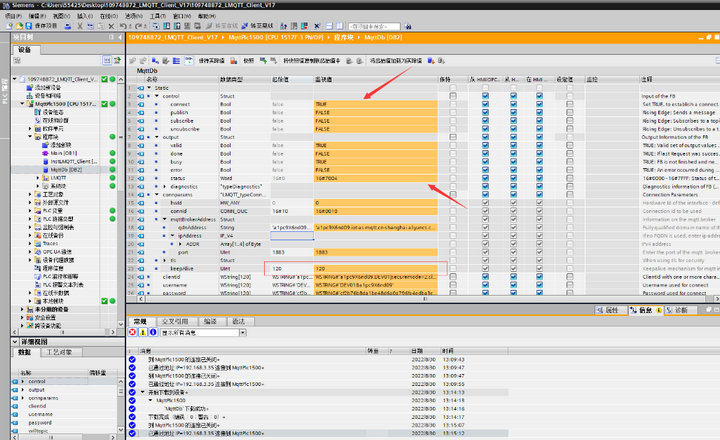Expand the diagnostics struct row
The image size is (720, 440).
point(163,186)
